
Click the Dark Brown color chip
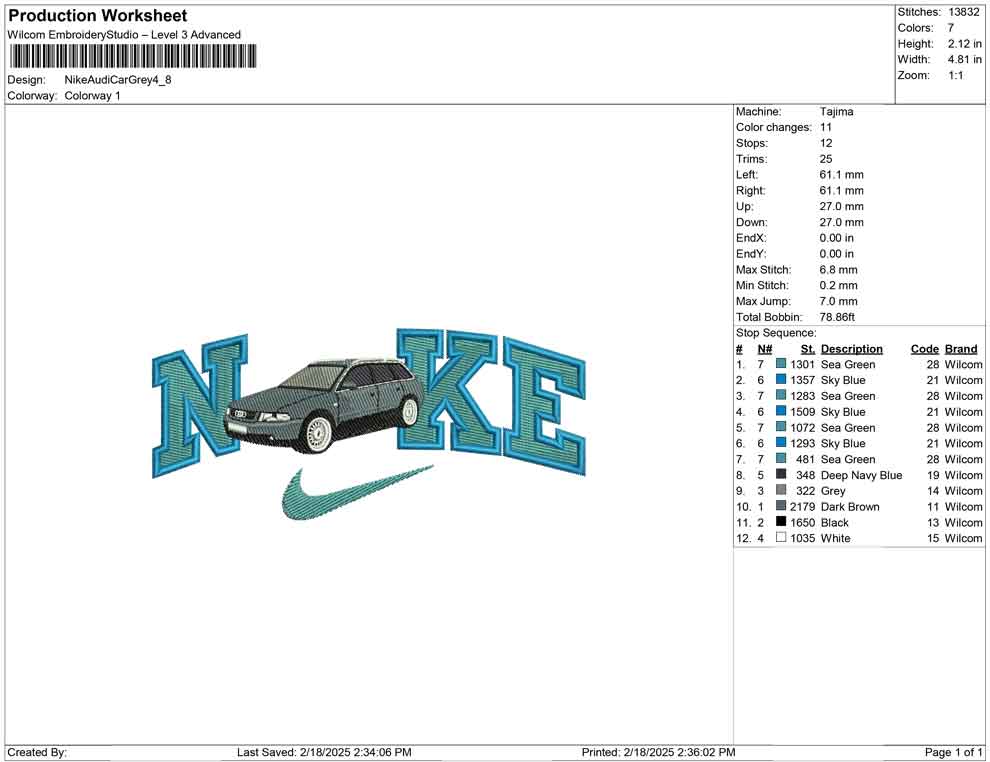[781, 507]
